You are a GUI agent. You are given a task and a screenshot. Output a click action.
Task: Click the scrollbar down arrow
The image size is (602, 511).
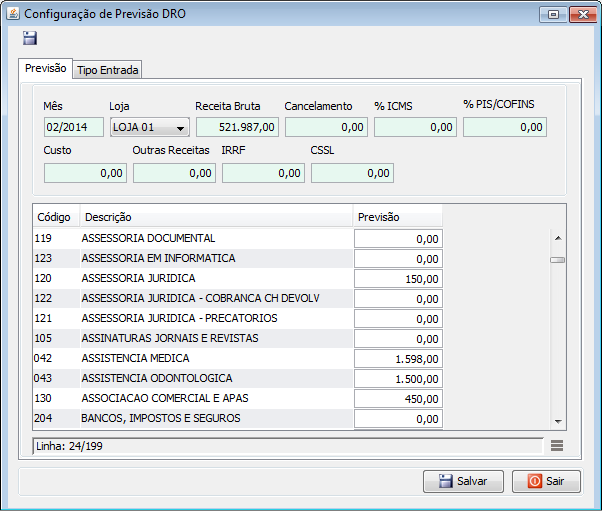558,422
